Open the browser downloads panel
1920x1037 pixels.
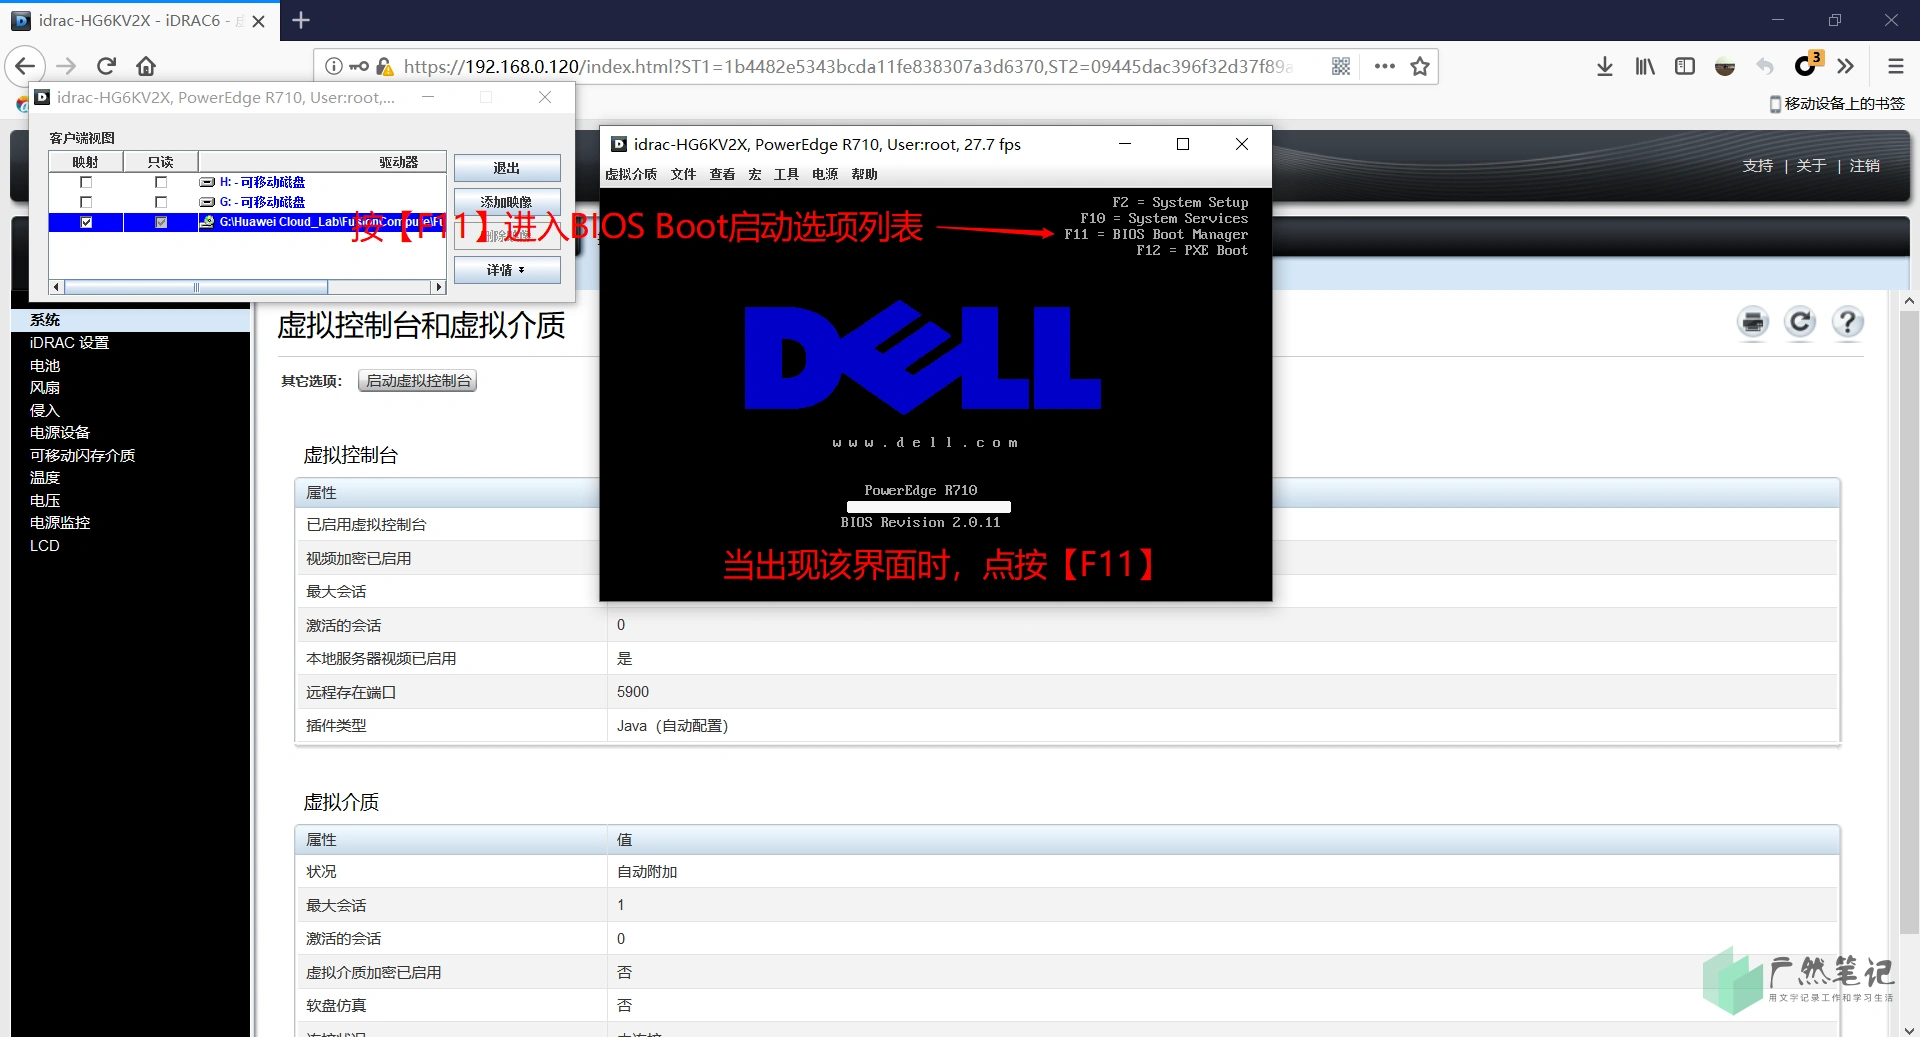pos(1605,66)
